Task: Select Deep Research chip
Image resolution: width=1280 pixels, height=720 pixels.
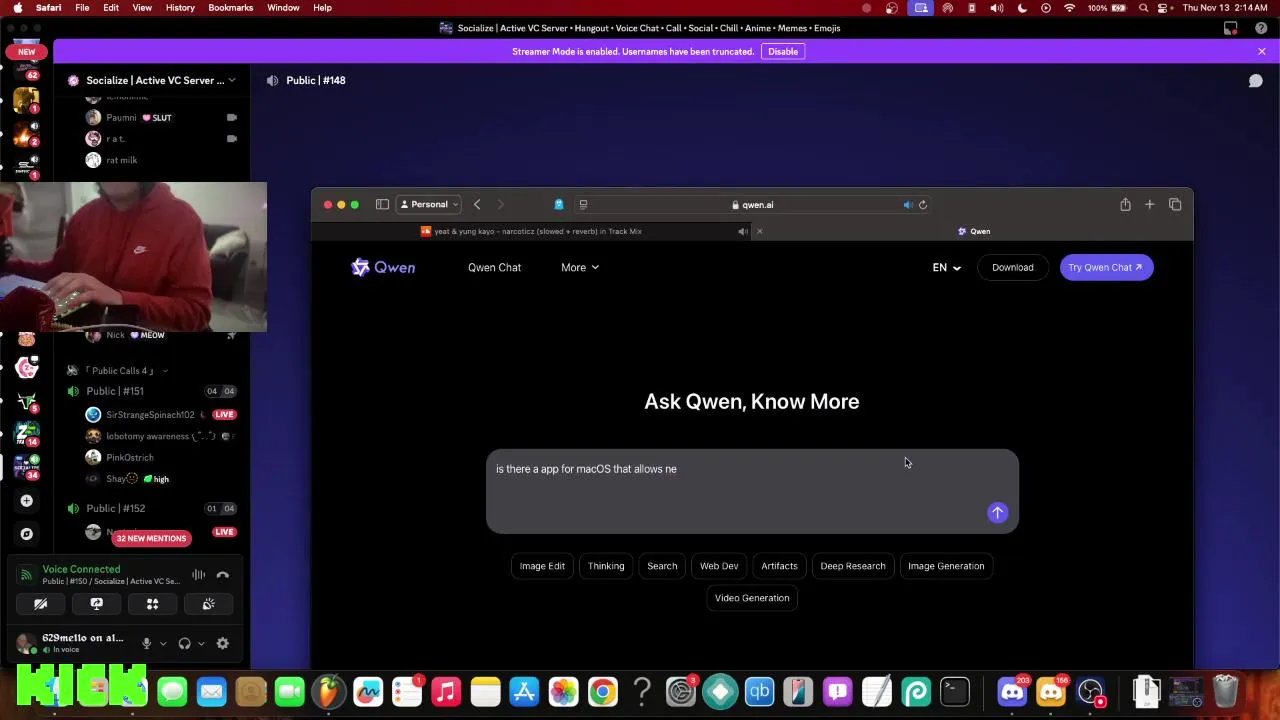Action: (x=853, y=566)
